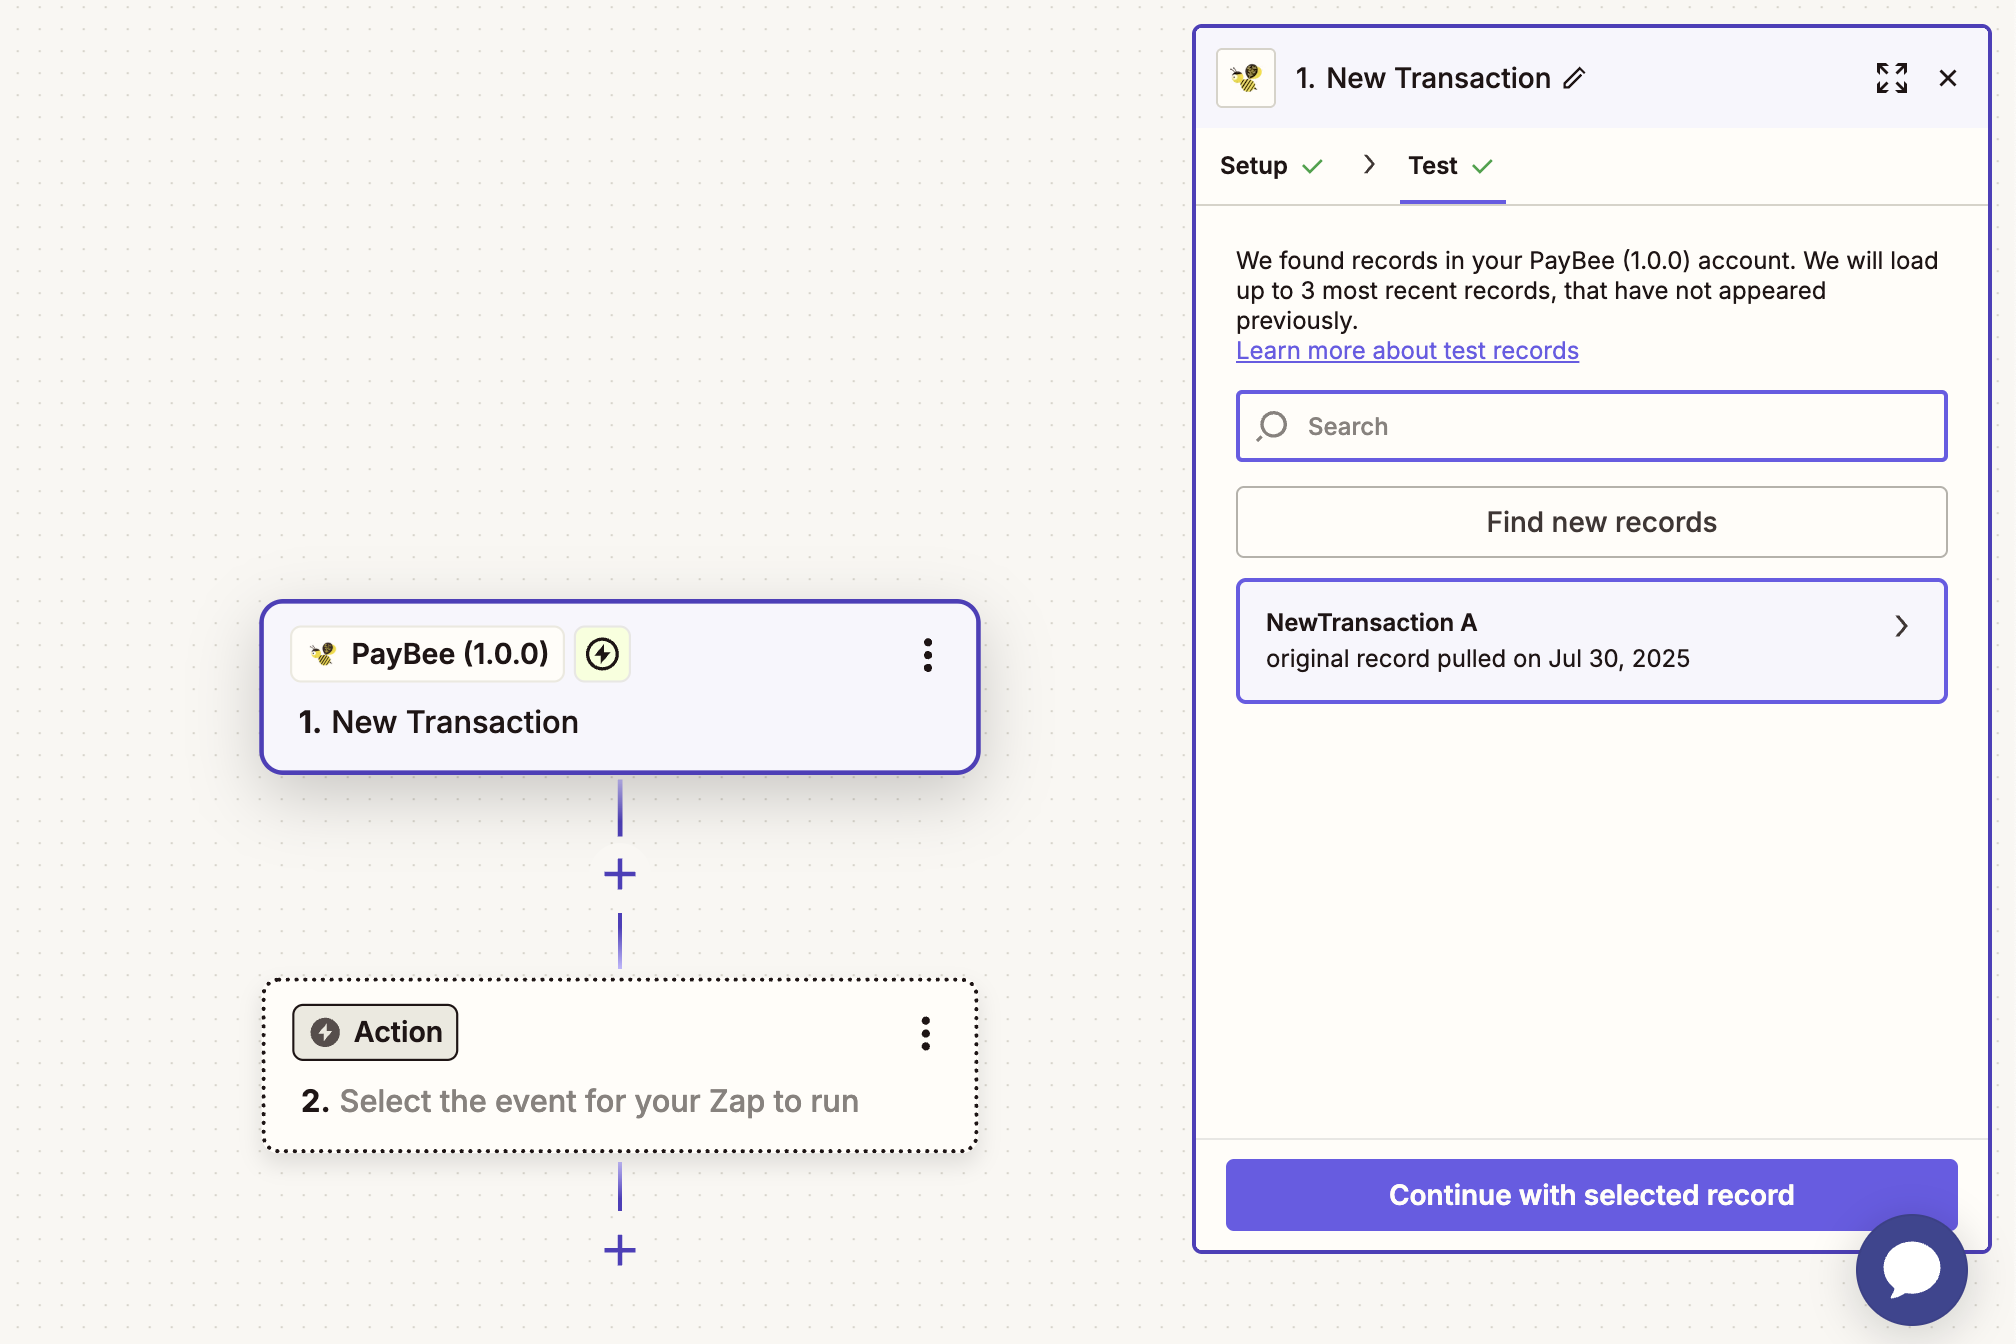Click the Action badge on step two
Screen dimensions: 2016x1344
(x=375, y=1032)
